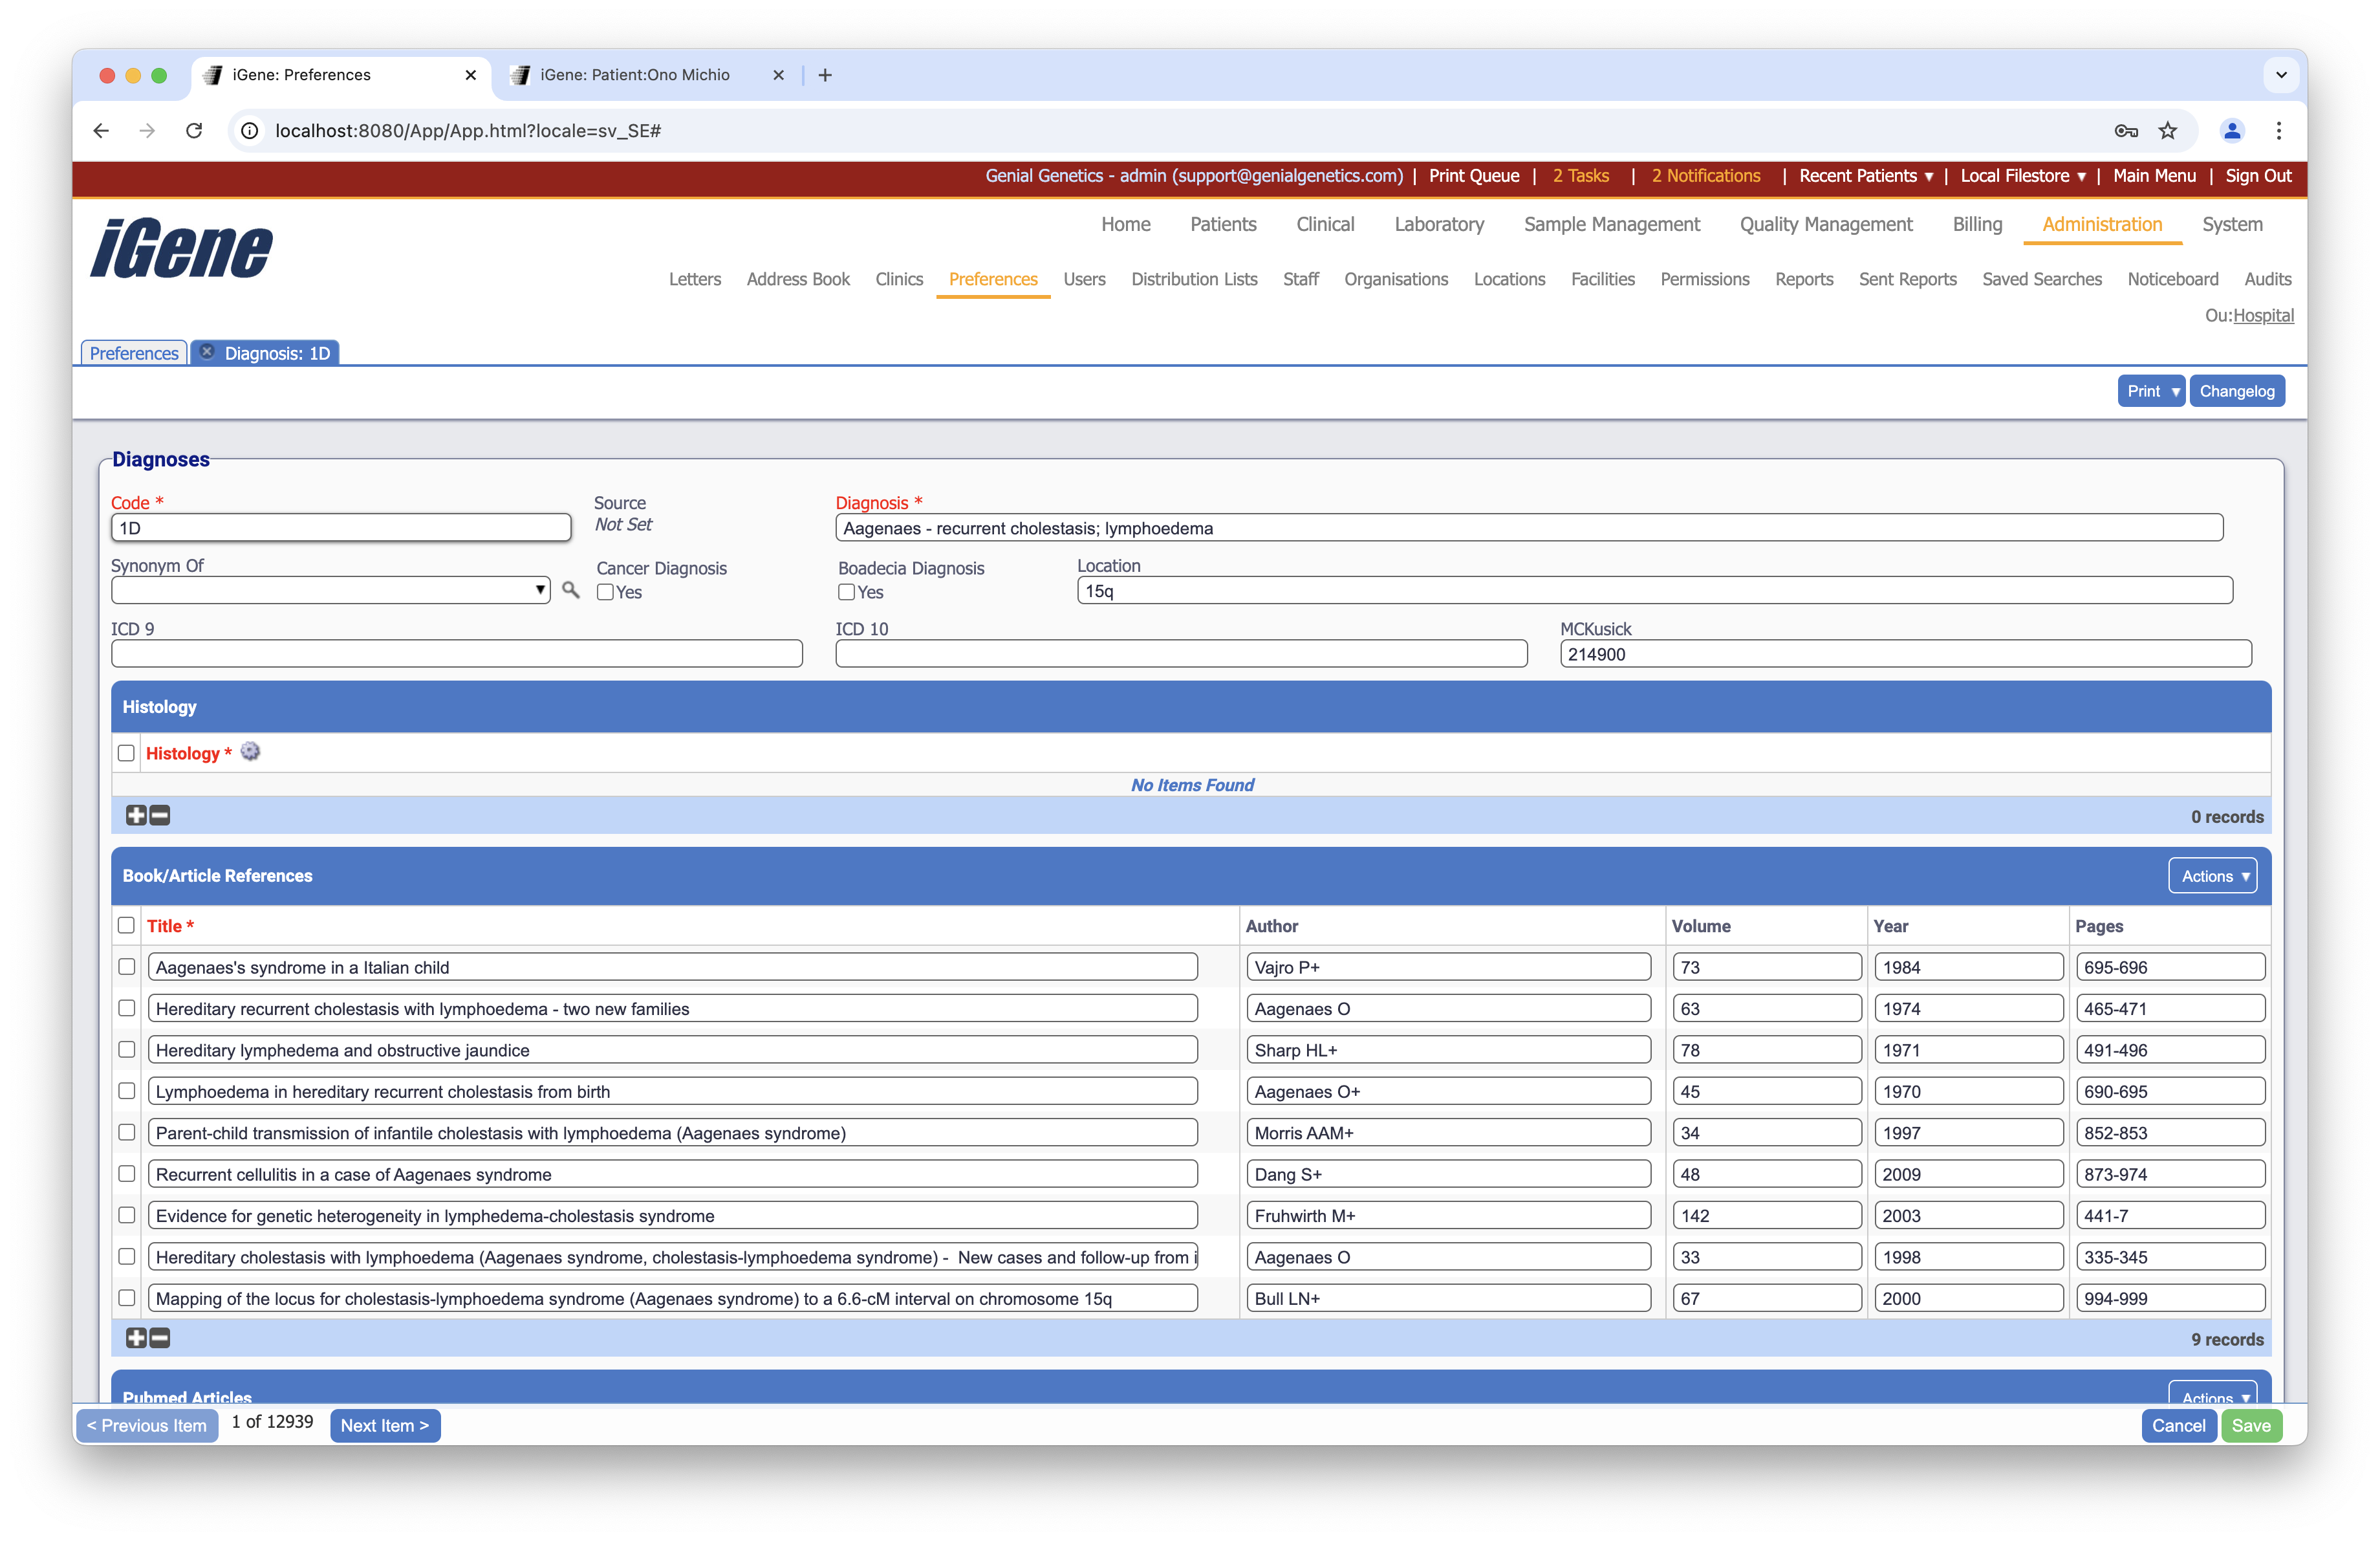The width and height of the screenshot is (2380, 1541).
Task: Bookmark page with the star icon
Action: [x=2167, y=131]
